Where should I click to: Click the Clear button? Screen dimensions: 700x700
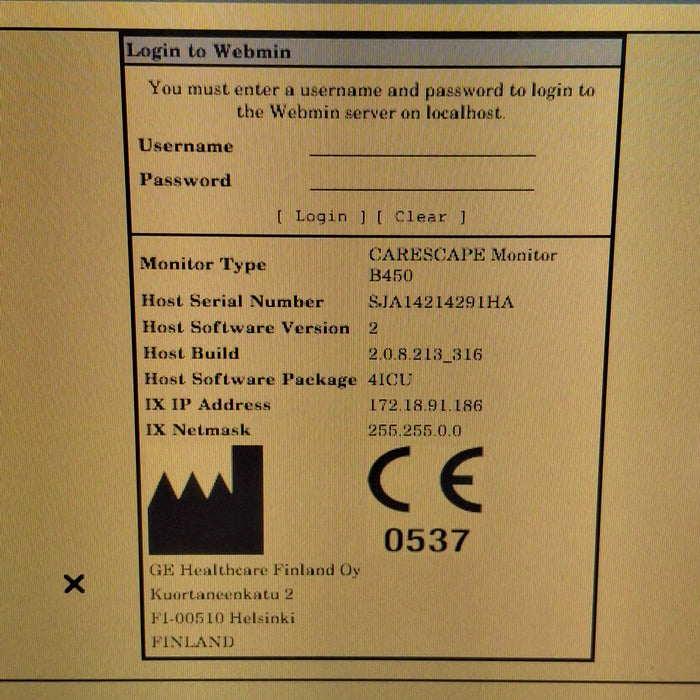(x=421, y=217)
